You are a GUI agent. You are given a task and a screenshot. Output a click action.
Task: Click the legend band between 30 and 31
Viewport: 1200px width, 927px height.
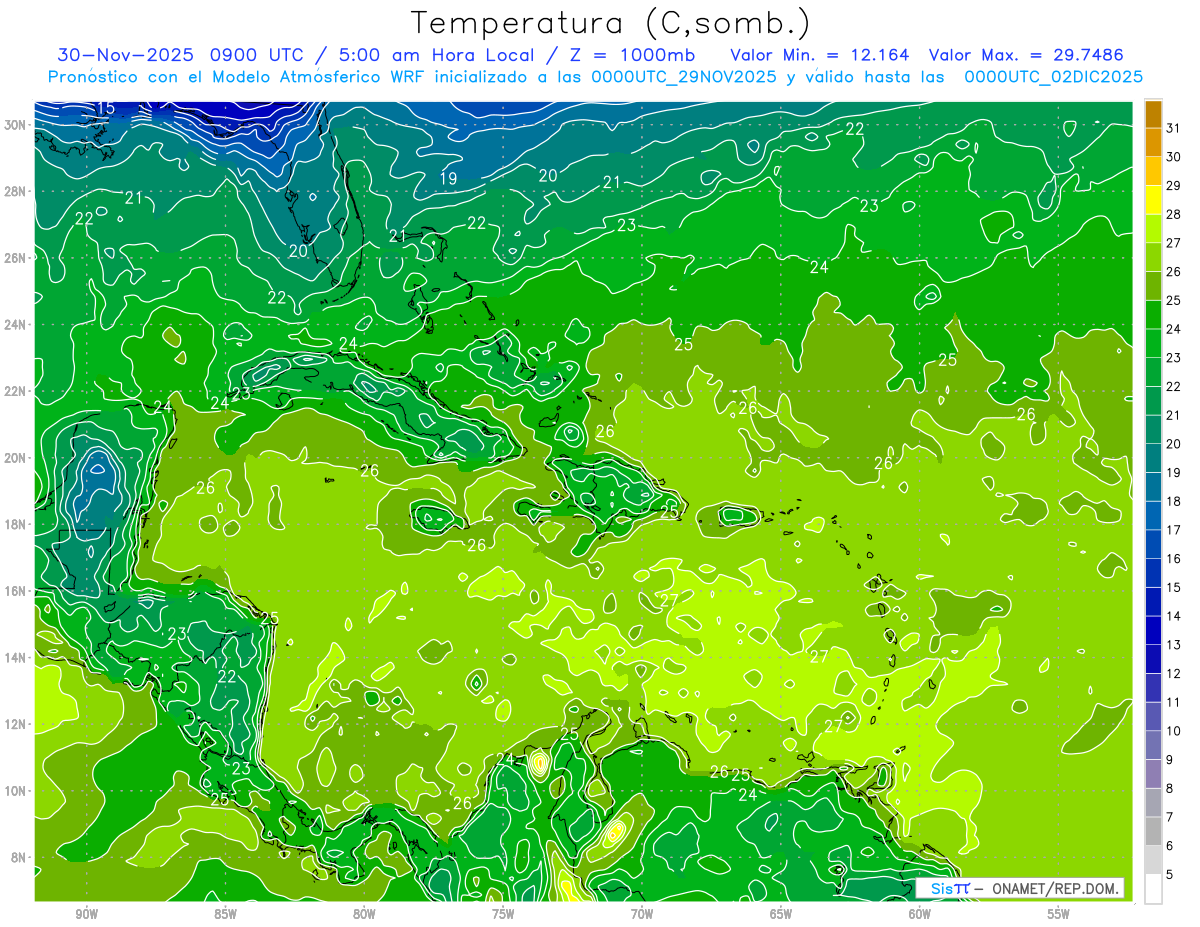click(x=1154, y=142)
